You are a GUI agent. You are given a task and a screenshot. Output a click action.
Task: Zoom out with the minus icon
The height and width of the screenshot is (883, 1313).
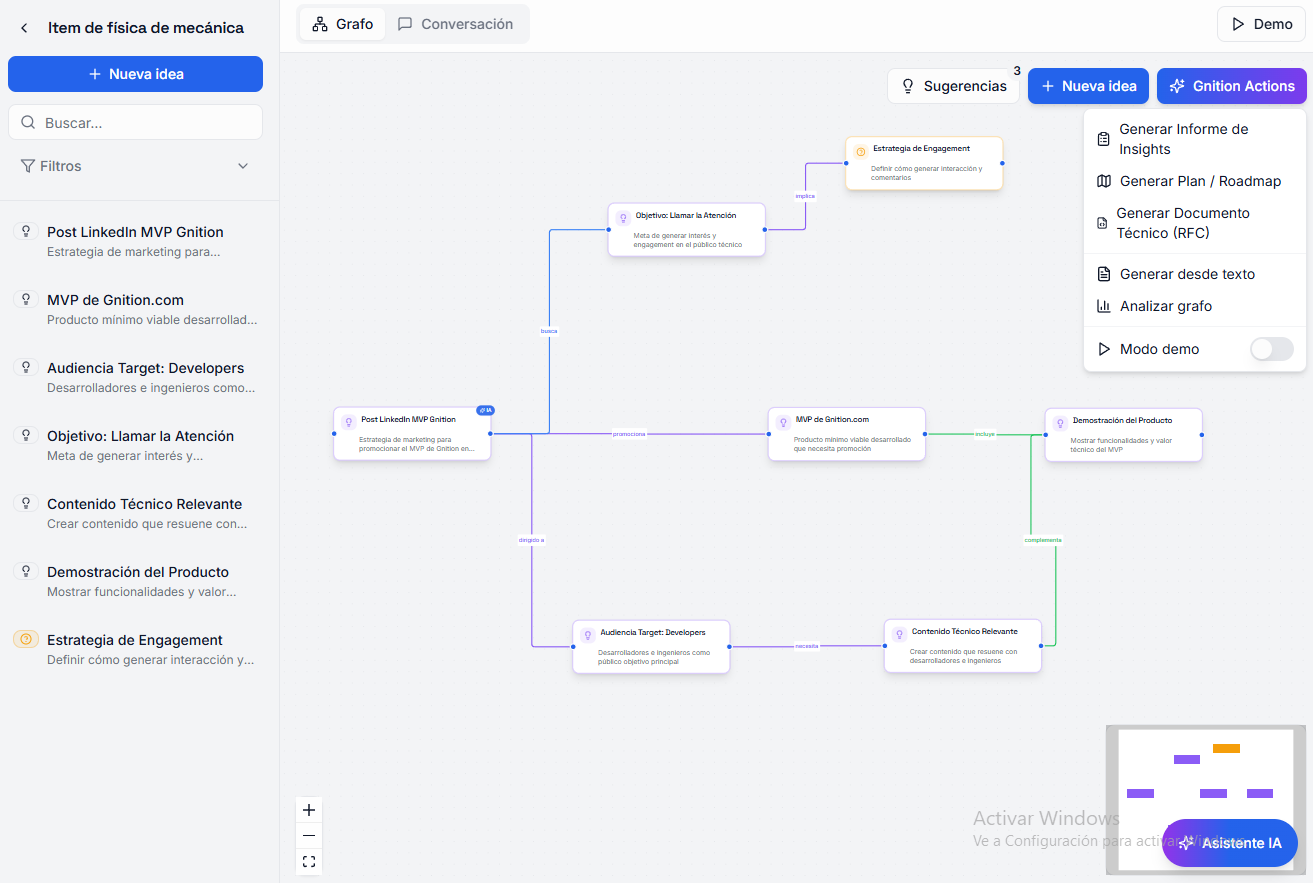click(x=309, y=835)
